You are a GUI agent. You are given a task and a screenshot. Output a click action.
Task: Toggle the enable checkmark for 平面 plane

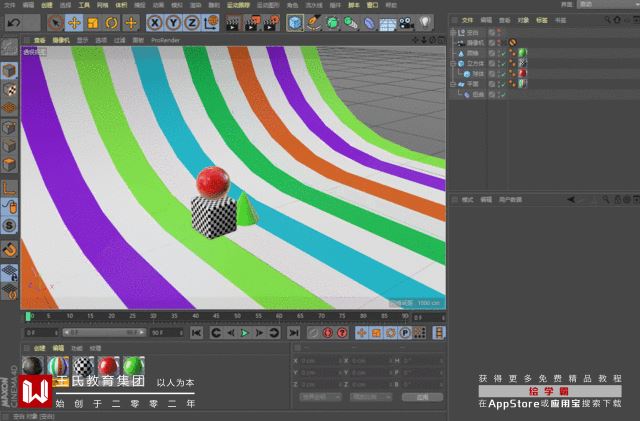pyautogui.click(x=503, y=84)
